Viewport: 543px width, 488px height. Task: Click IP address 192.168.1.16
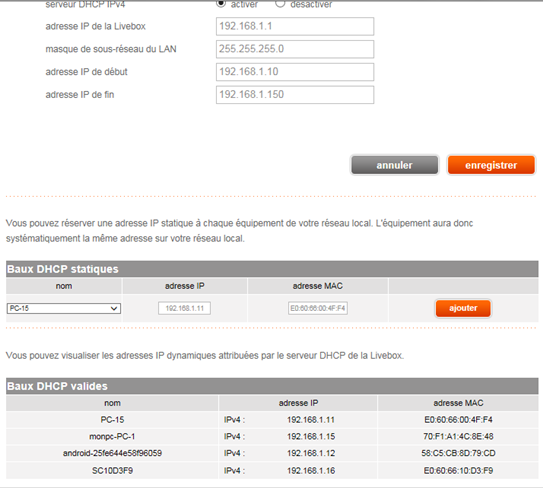point(311,471)
